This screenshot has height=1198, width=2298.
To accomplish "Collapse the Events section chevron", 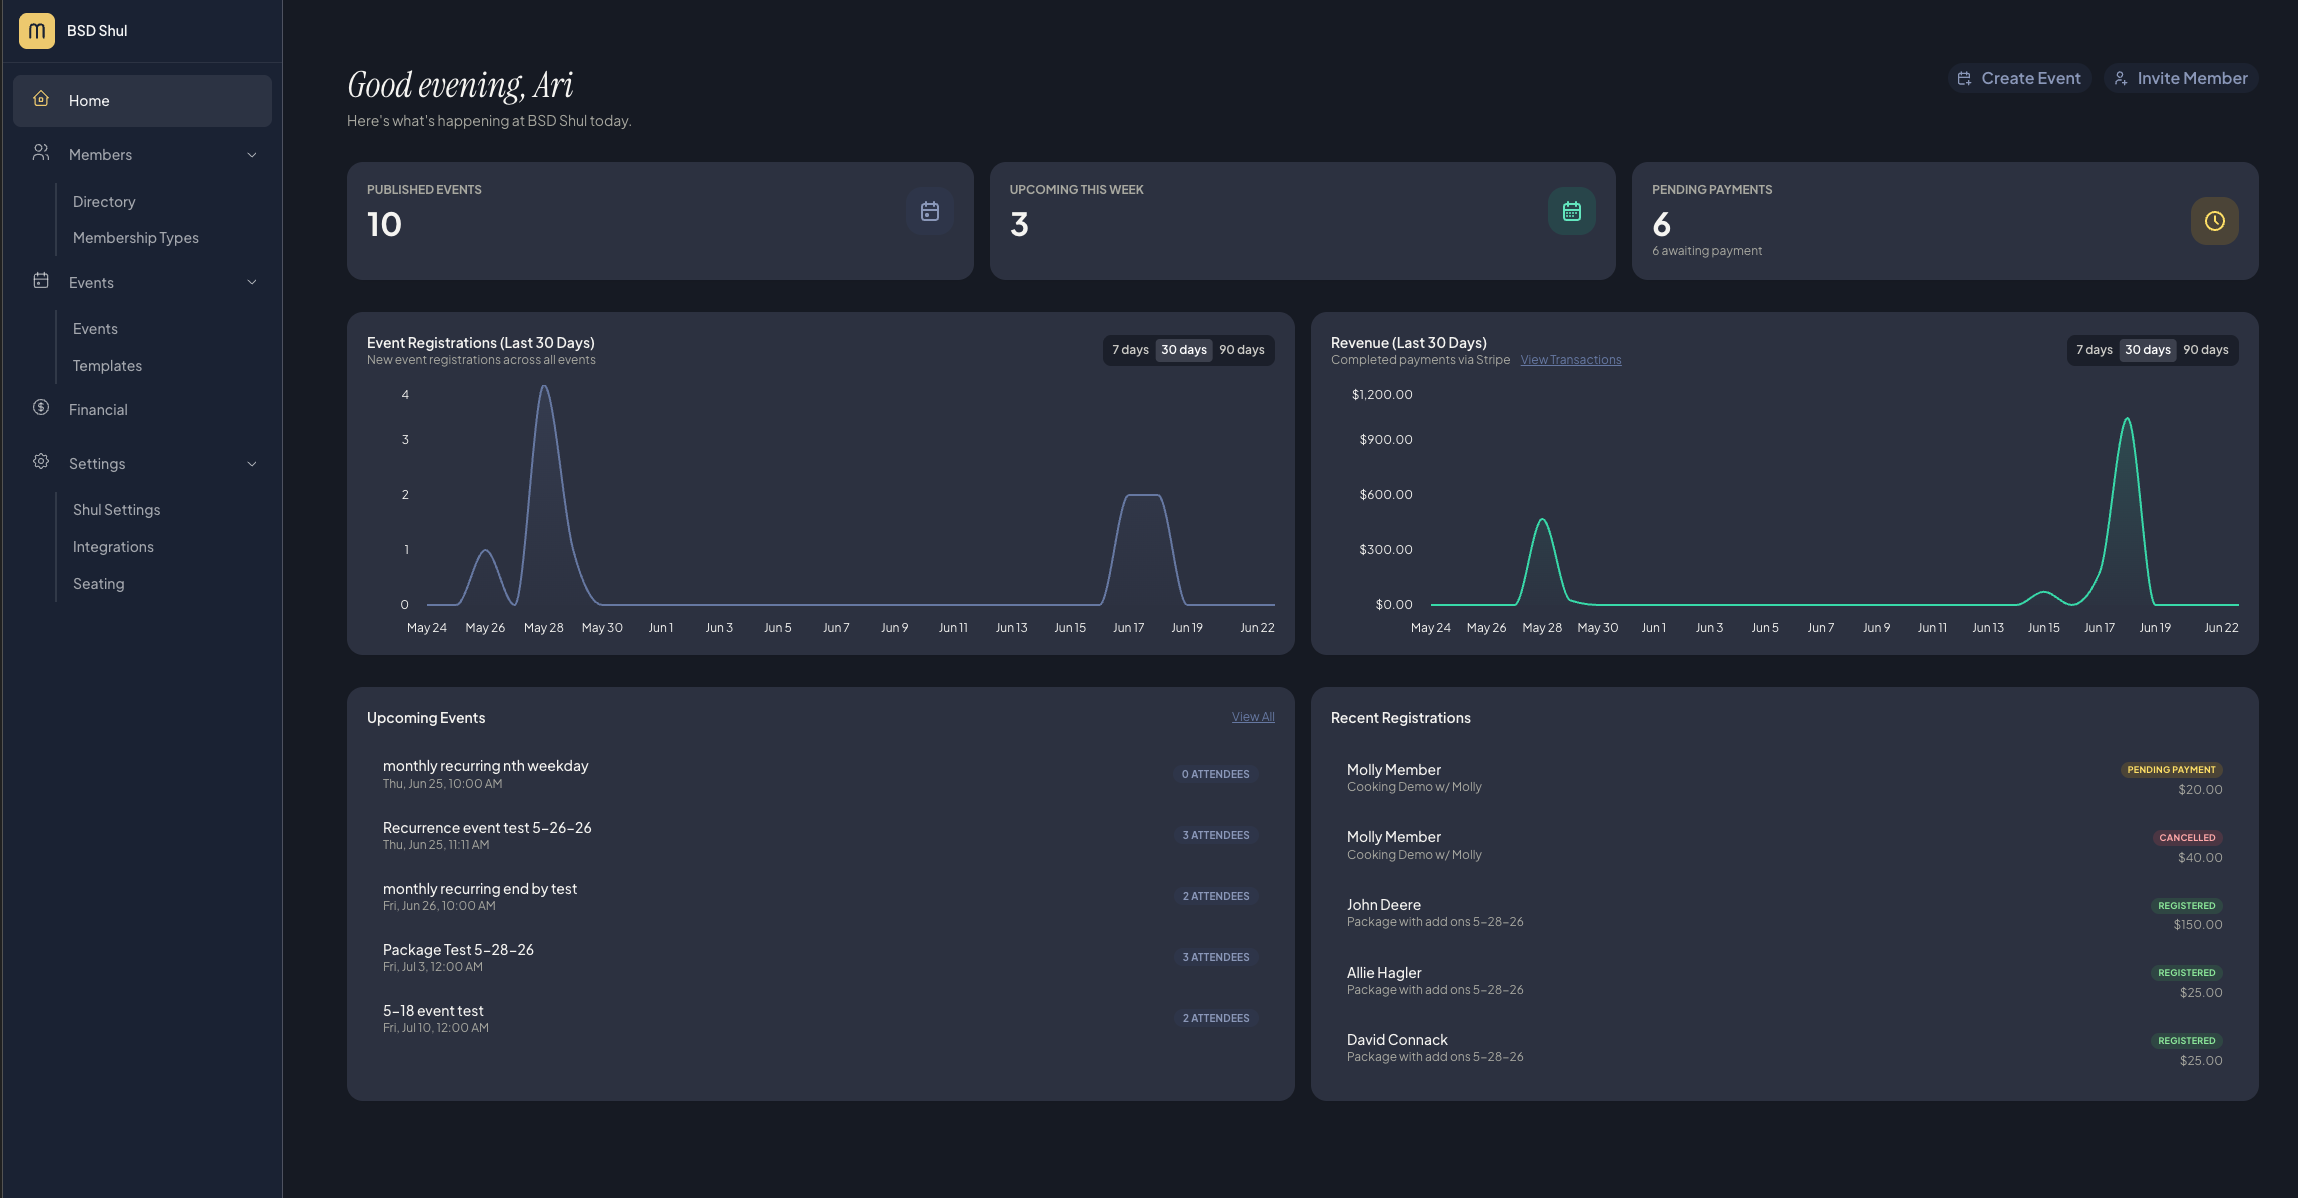I will [252, 283].
